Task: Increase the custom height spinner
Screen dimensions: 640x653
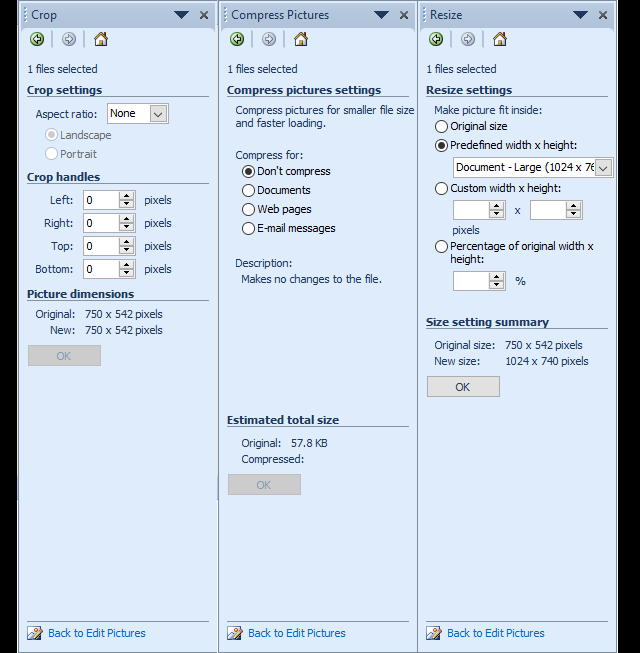Action: tap(573, 206)
